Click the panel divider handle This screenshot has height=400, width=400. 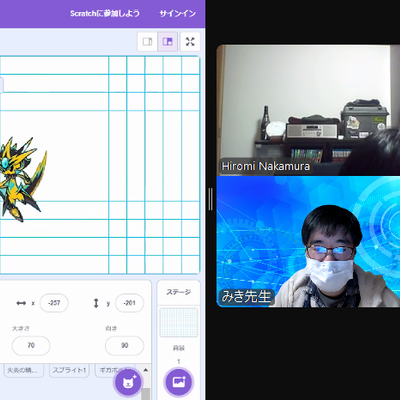(210, 199)
